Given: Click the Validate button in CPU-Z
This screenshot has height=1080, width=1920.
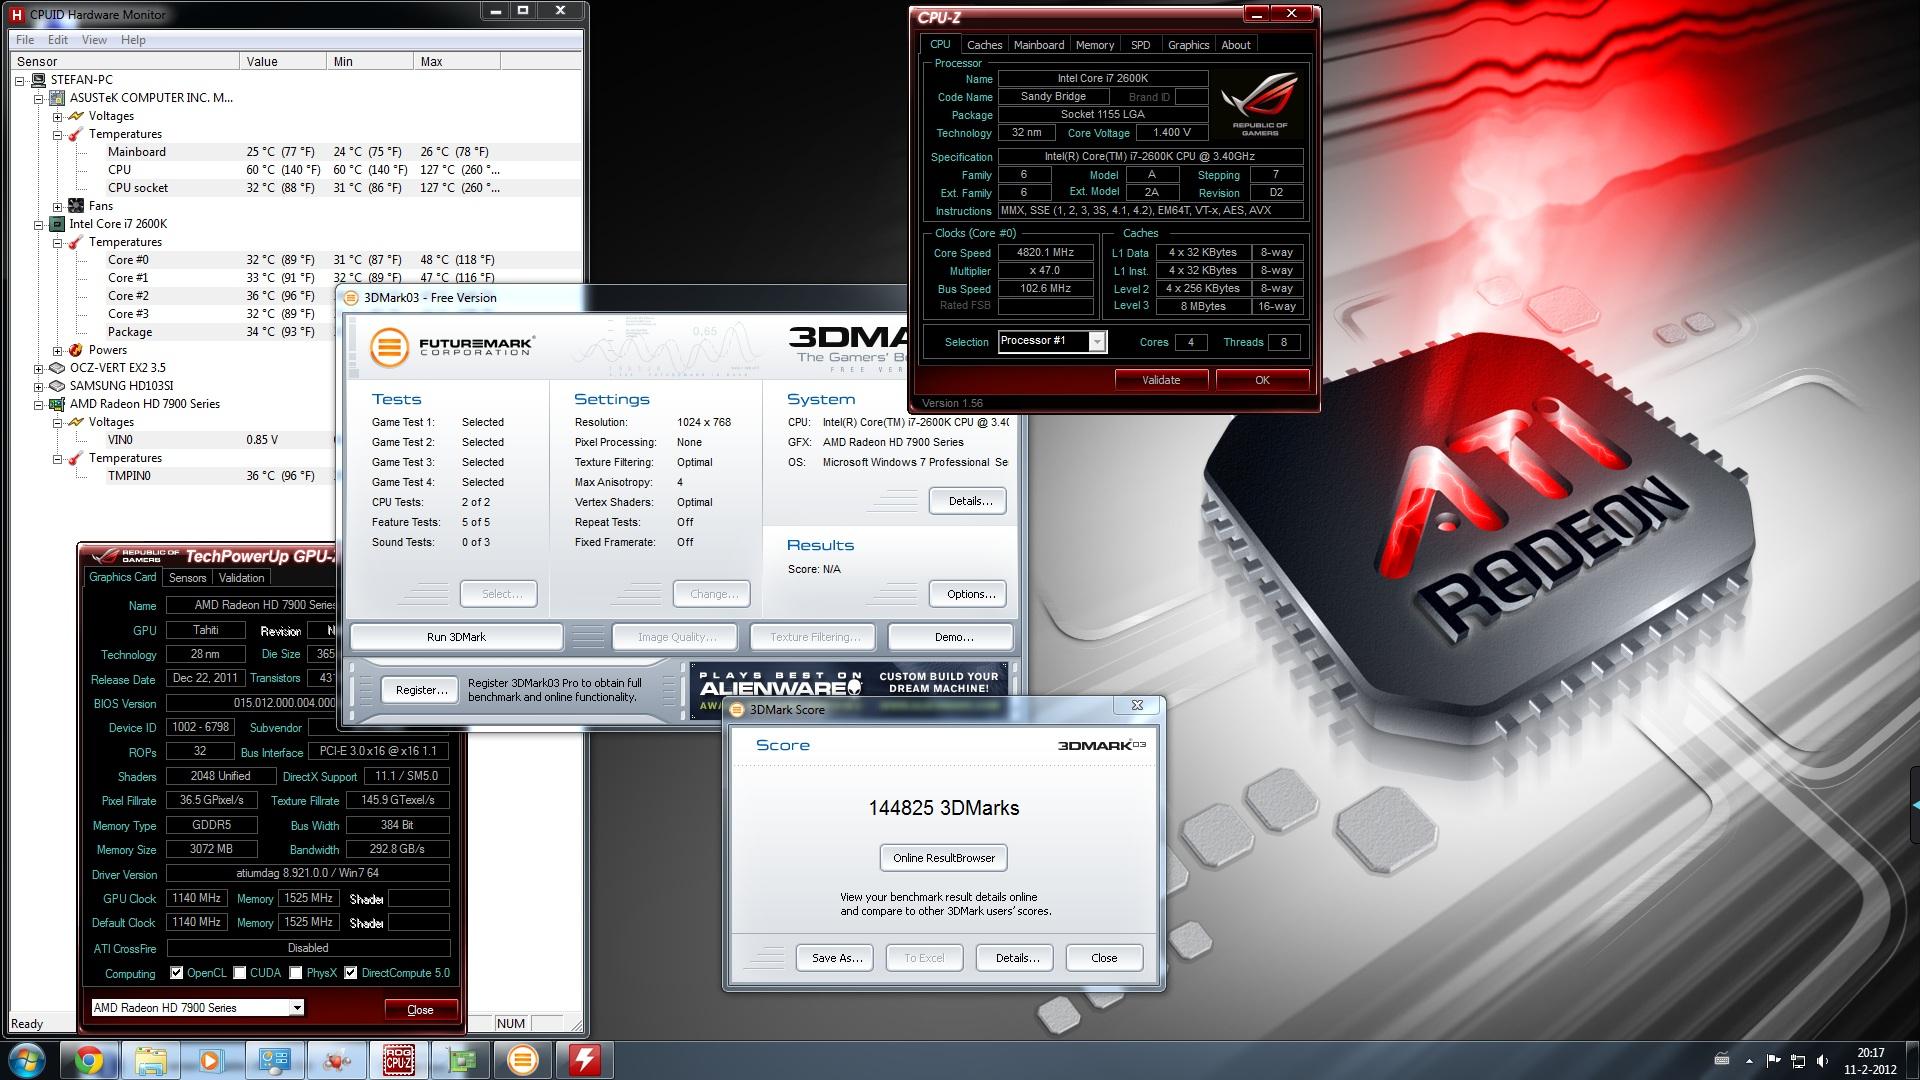Looking at the screenshot, I should coord(1161,380).
